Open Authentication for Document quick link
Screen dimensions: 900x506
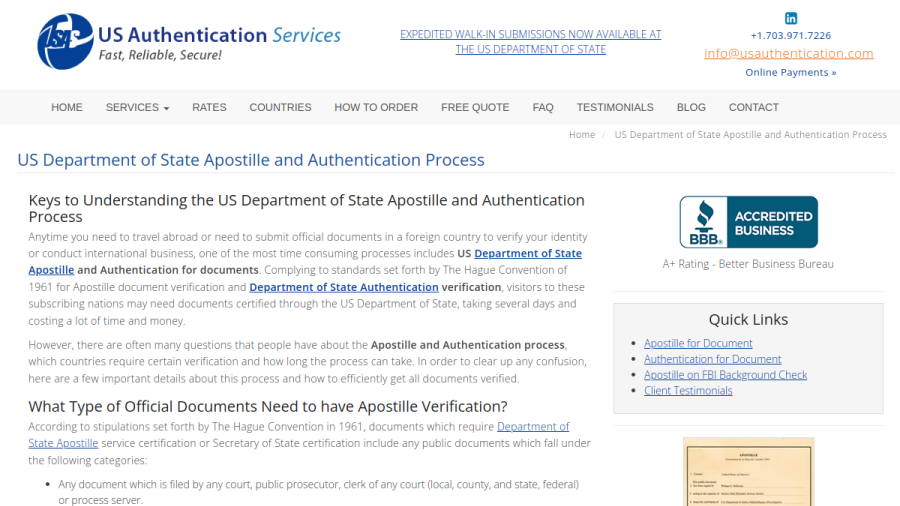pyautogui.click(x=712, y=359)
